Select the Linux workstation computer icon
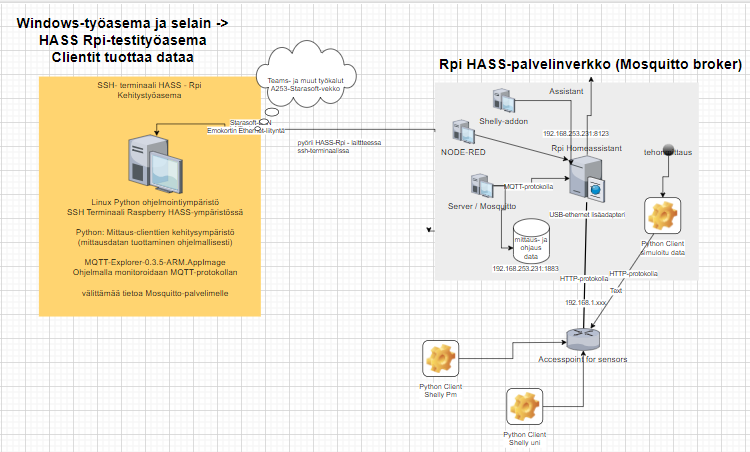Image resolution: width=750 pixels, height=452 pixels. point(155,164)
